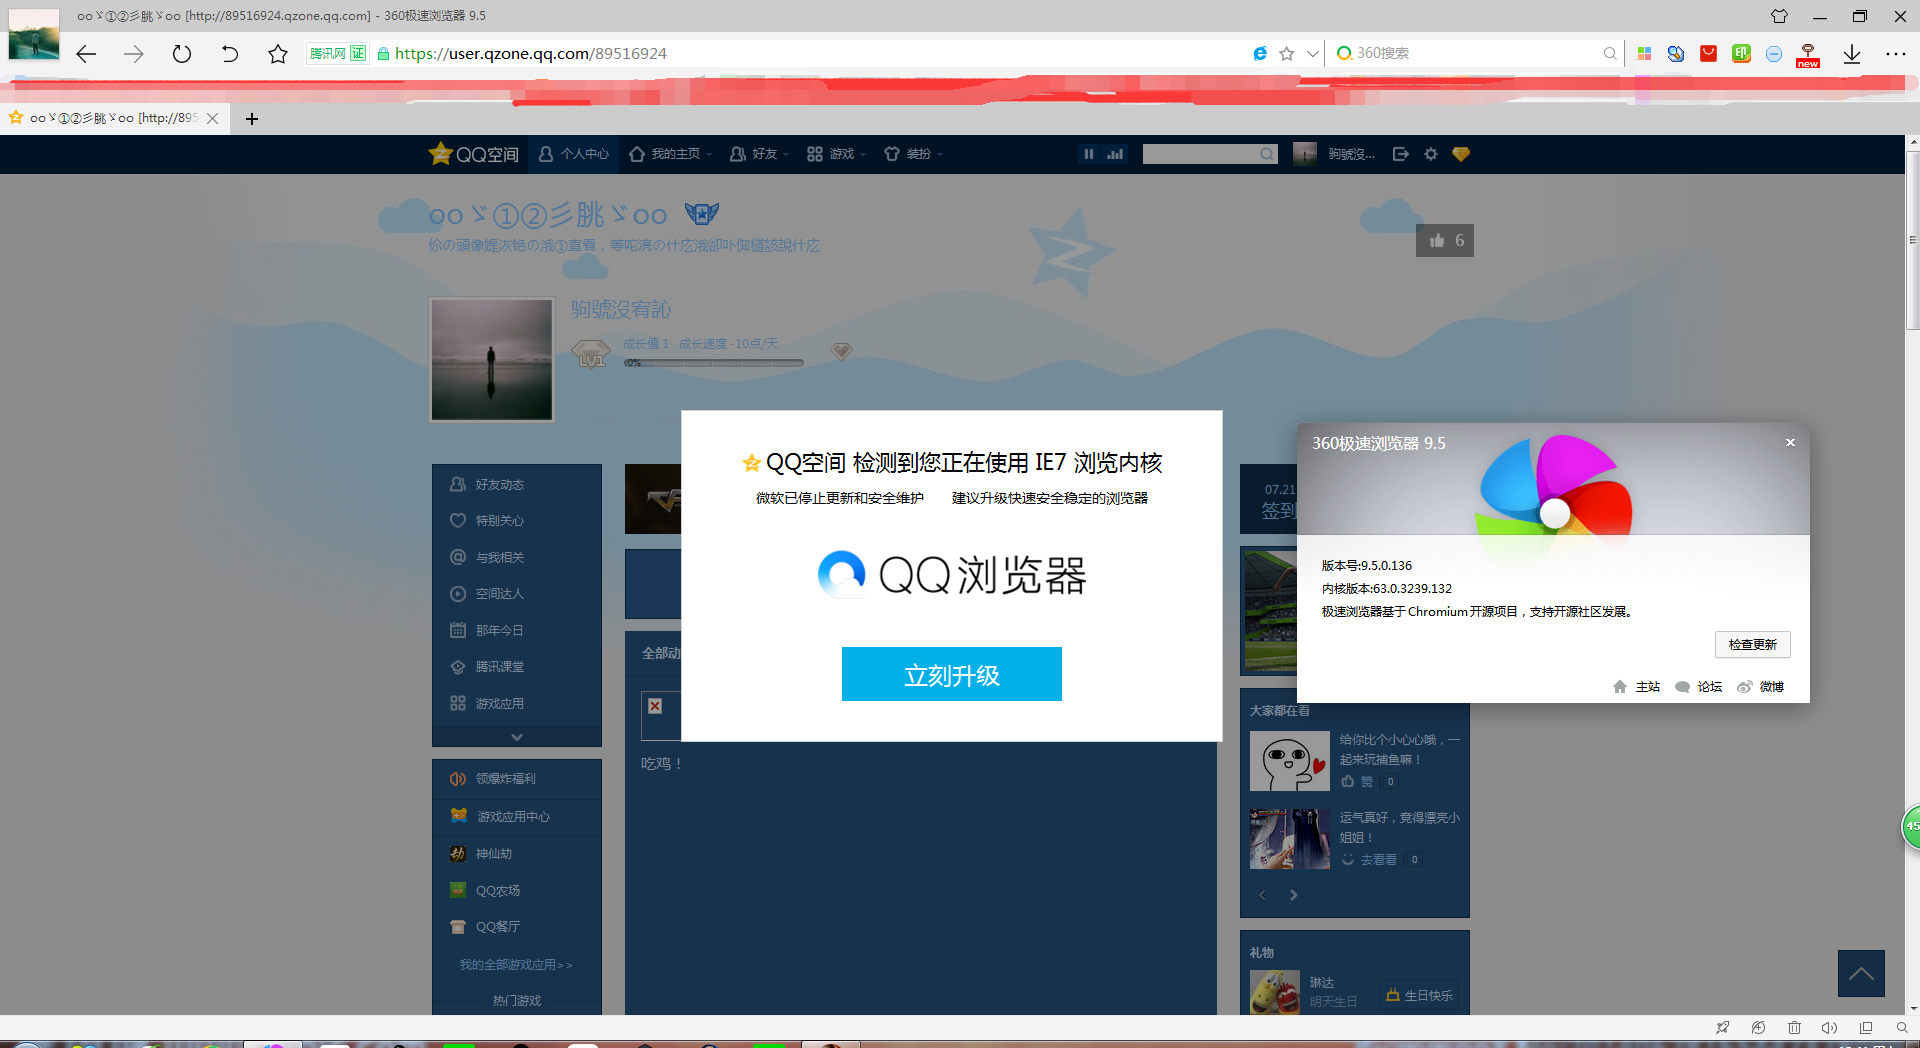Go to next item in 大家都在看
Viewport: 1920px width, 1048px height.
click(1293, 895)
